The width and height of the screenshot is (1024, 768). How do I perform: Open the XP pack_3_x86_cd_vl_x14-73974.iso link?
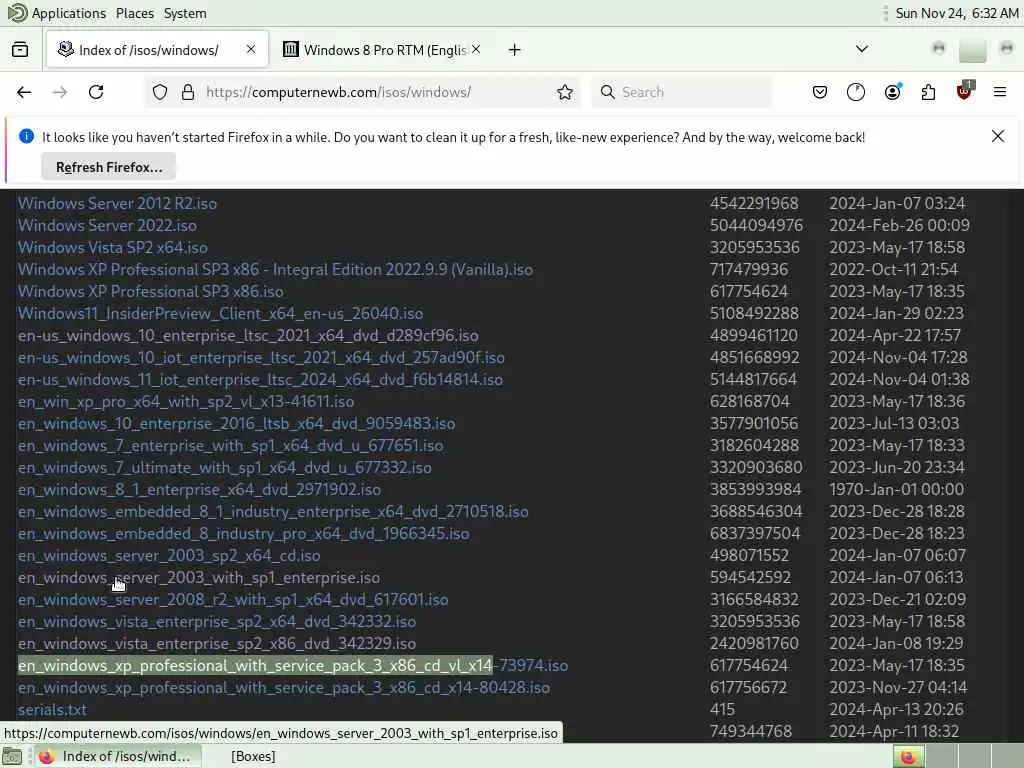pos(293,665)
